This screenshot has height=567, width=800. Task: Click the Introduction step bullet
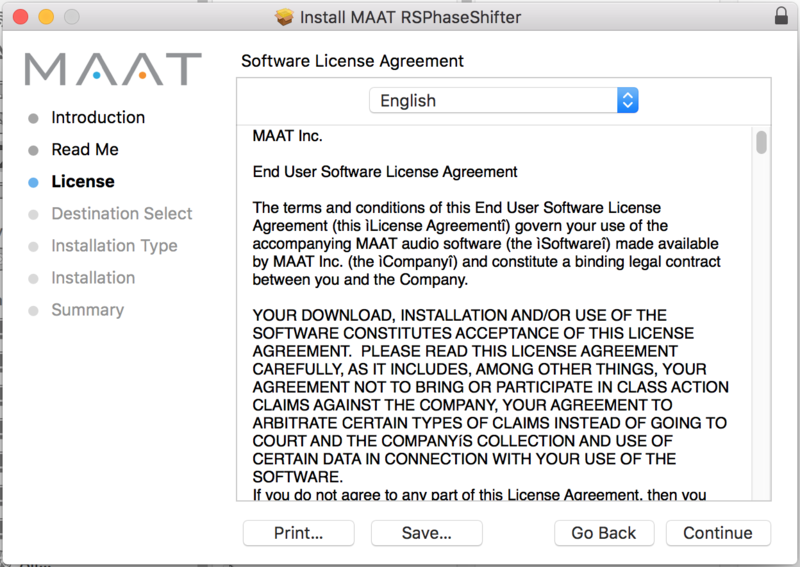point(33,118)
